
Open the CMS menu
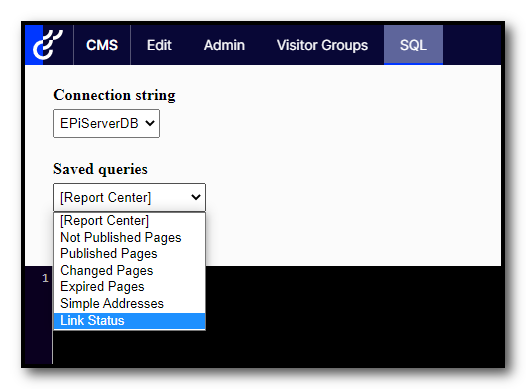pos(102,45)
